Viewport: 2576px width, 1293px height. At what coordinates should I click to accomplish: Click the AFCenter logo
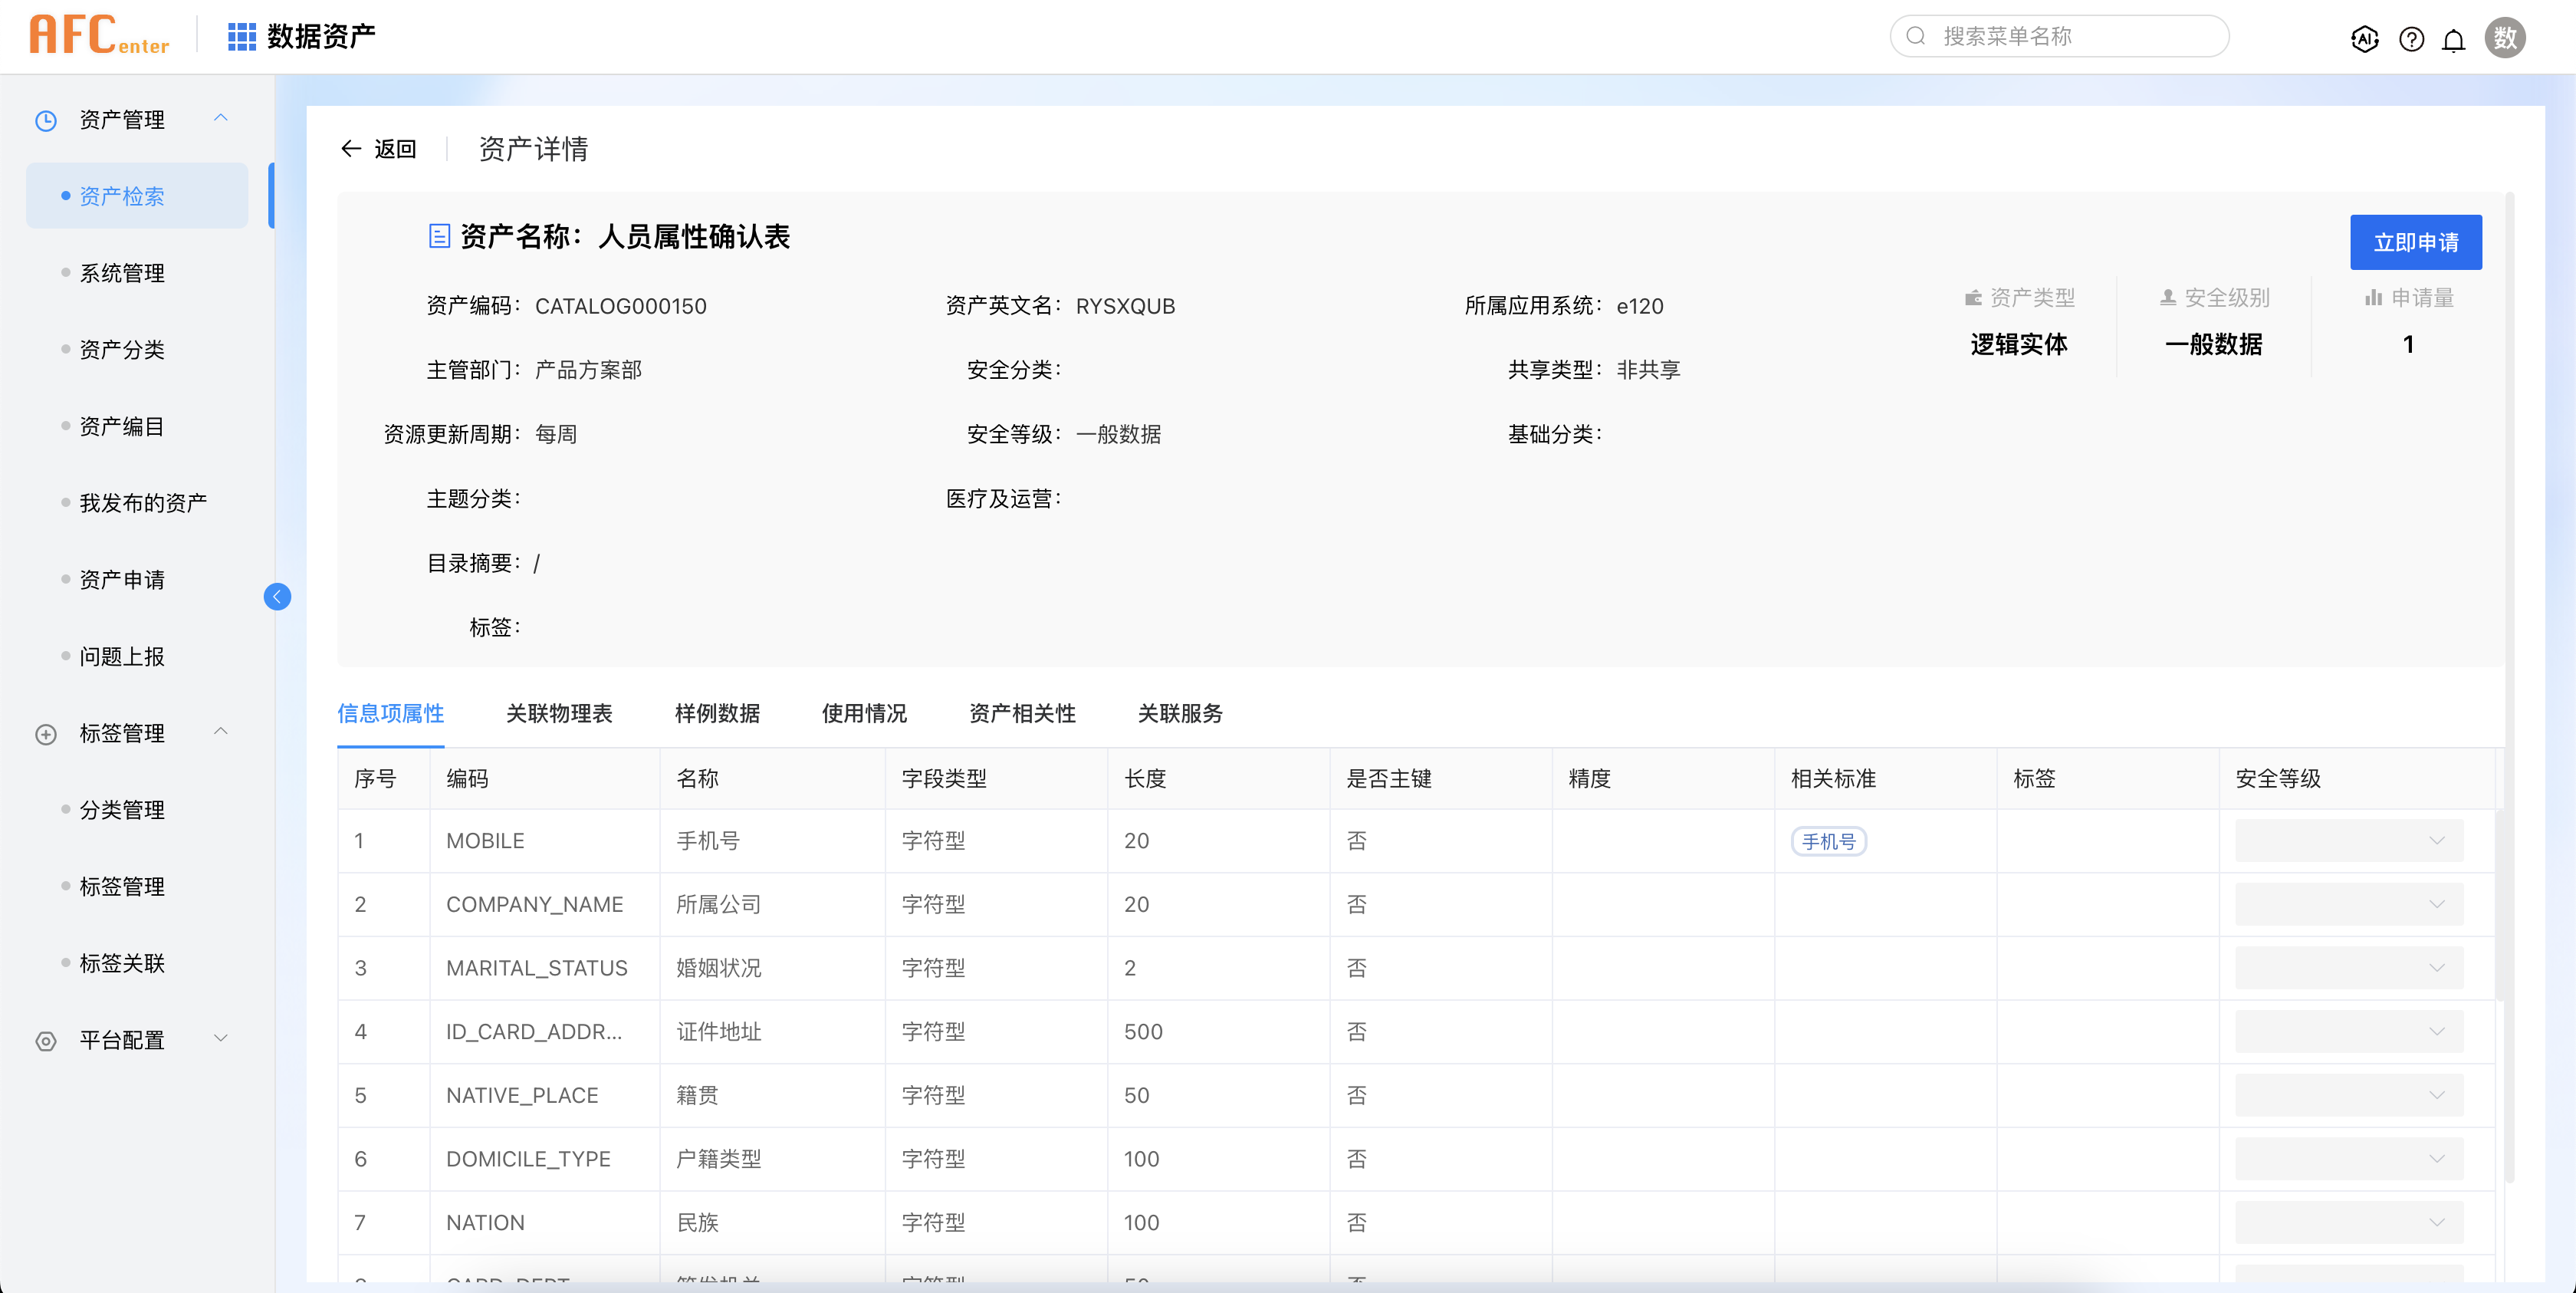tap(99, 36)
